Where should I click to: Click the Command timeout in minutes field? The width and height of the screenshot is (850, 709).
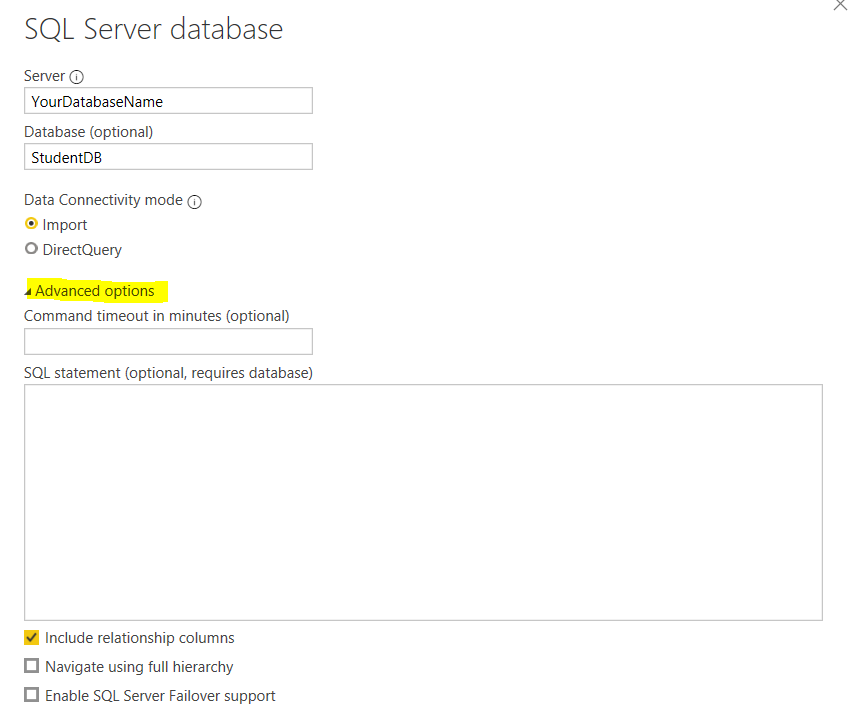click(x=168, y=341)
